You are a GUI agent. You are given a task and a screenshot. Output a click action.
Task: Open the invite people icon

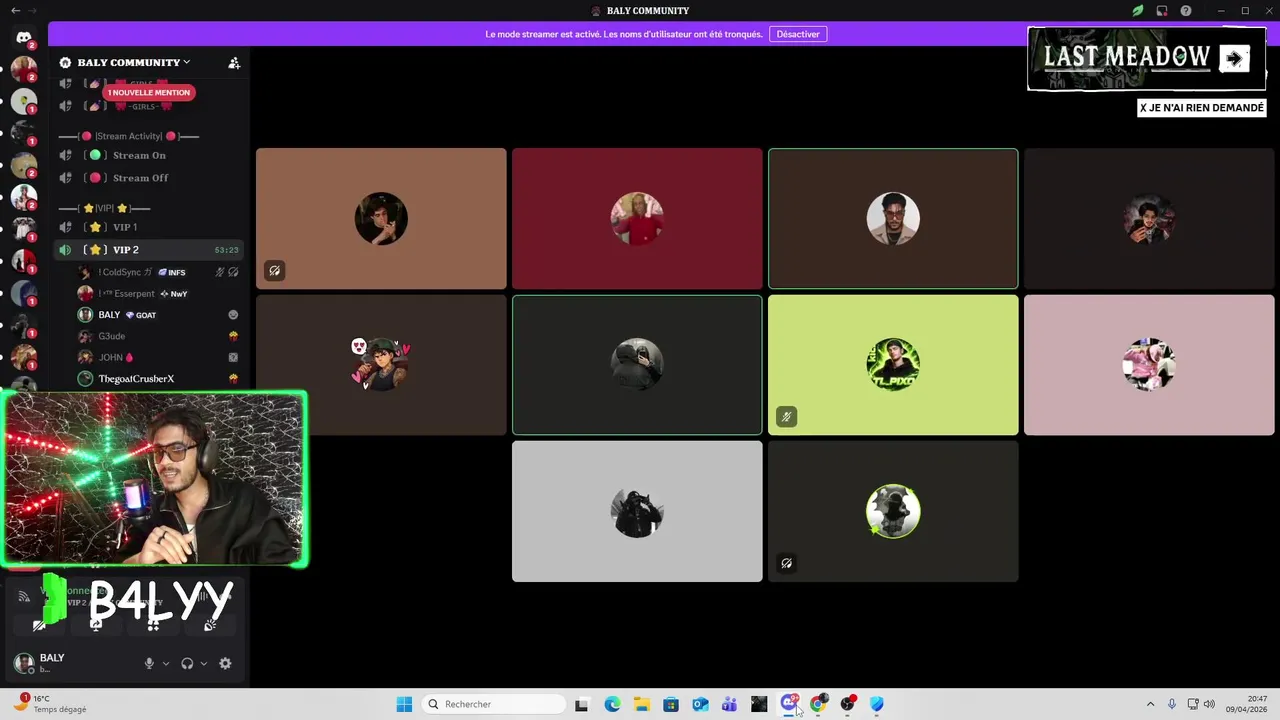[x=234, y=62]
